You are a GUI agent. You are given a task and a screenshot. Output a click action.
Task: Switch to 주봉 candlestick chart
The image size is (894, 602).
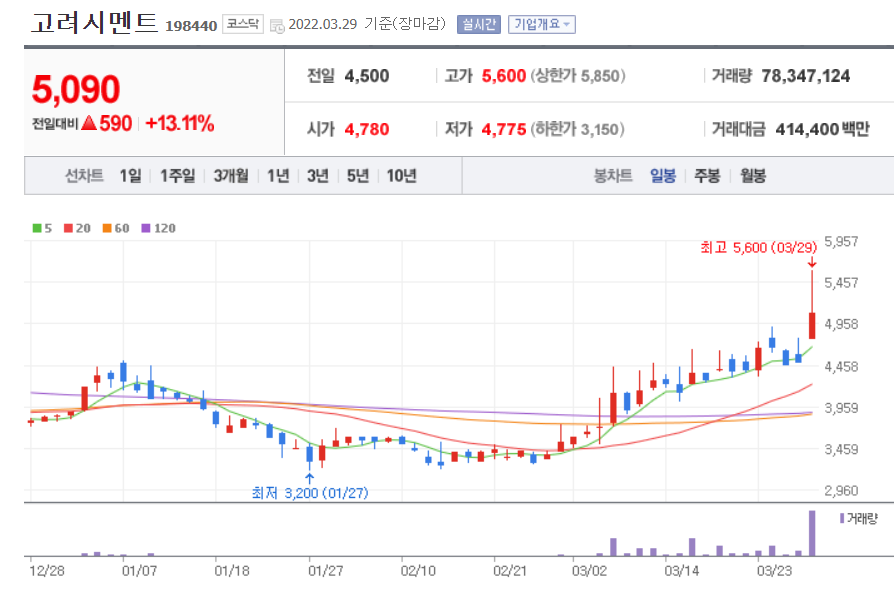pos(707,176)
